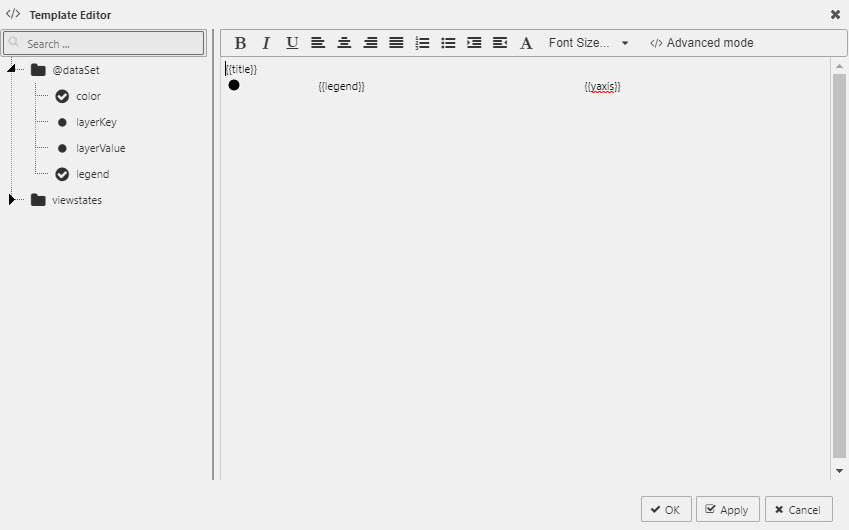Align text to the left

318,43
